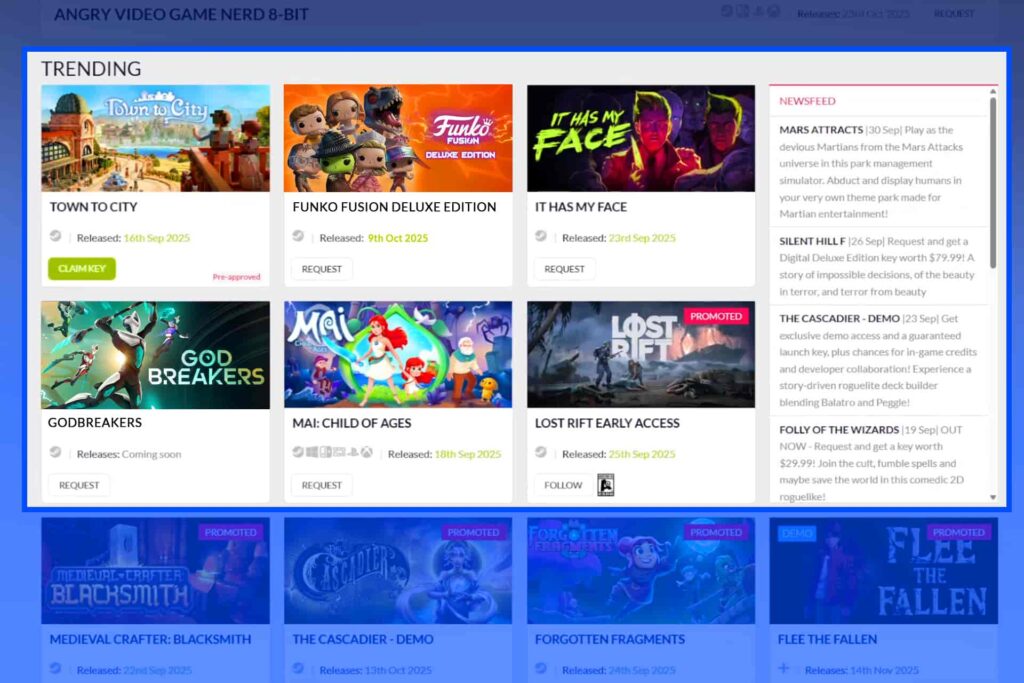Click the Nintendo Switch icon on Mai: Child of Ages
Screen dimensions: 1024x683
(325, 453)
